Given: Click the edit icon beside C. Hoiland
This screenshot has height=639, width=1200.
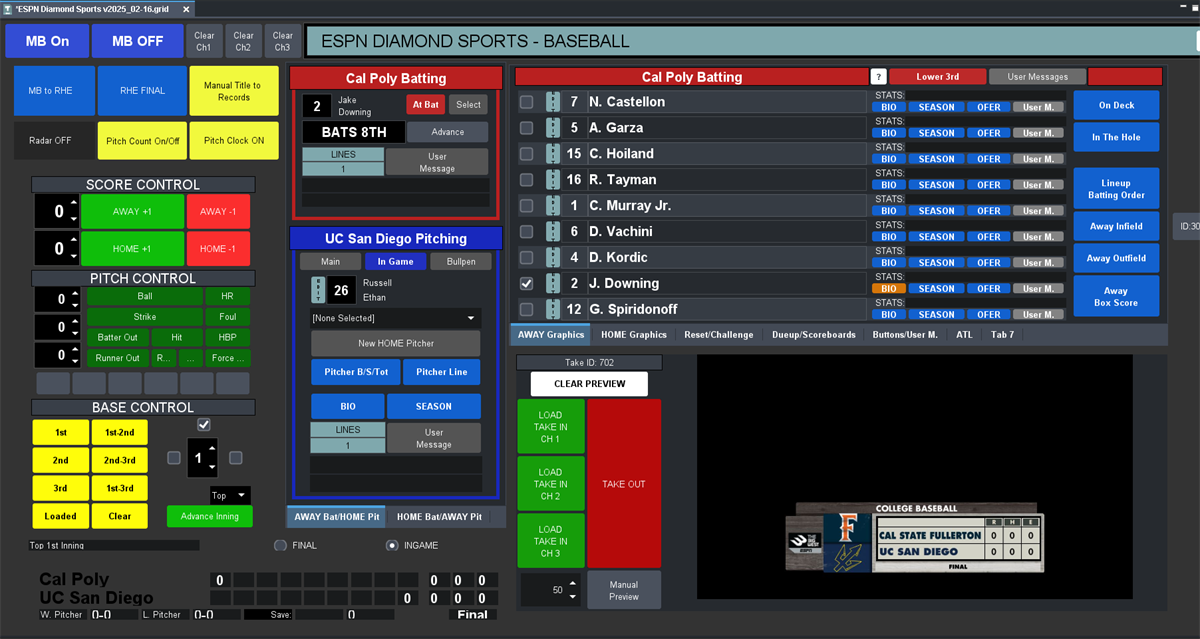Looking at the screenshot, I should (x=552, y=154).
